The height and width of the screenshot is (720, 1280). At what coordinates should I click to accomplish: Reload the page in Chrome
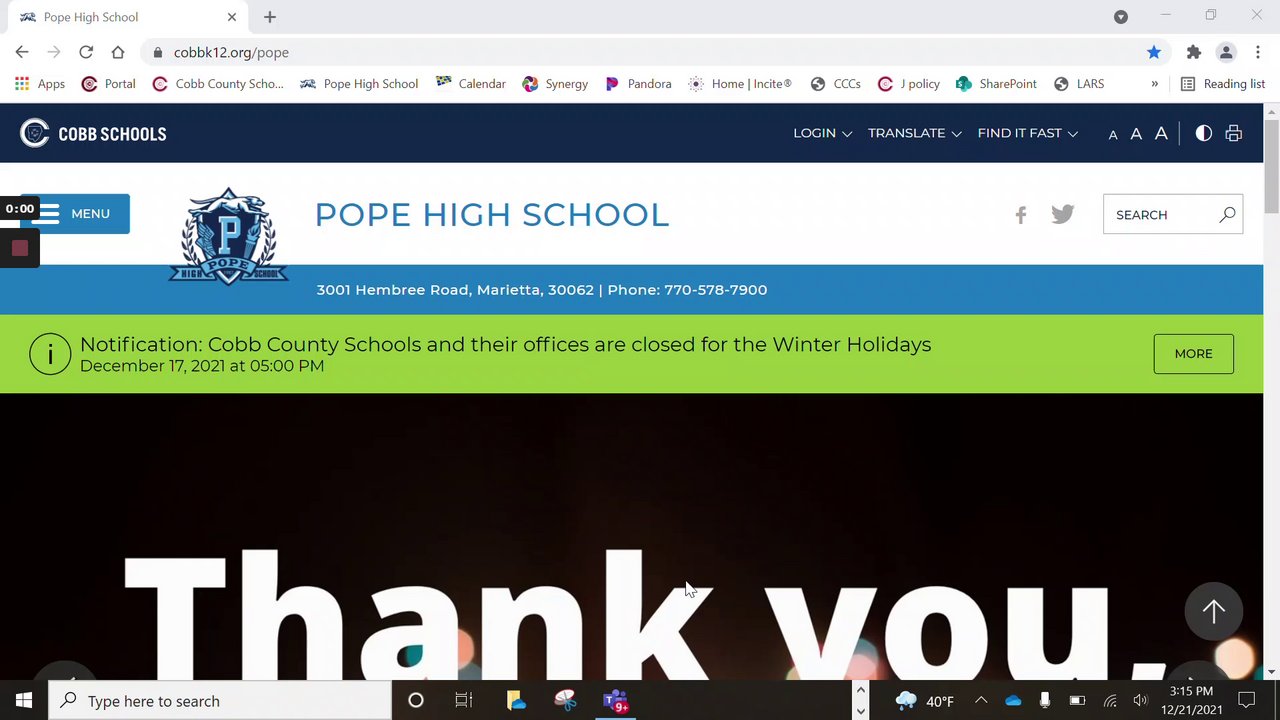tap(86, 52)
